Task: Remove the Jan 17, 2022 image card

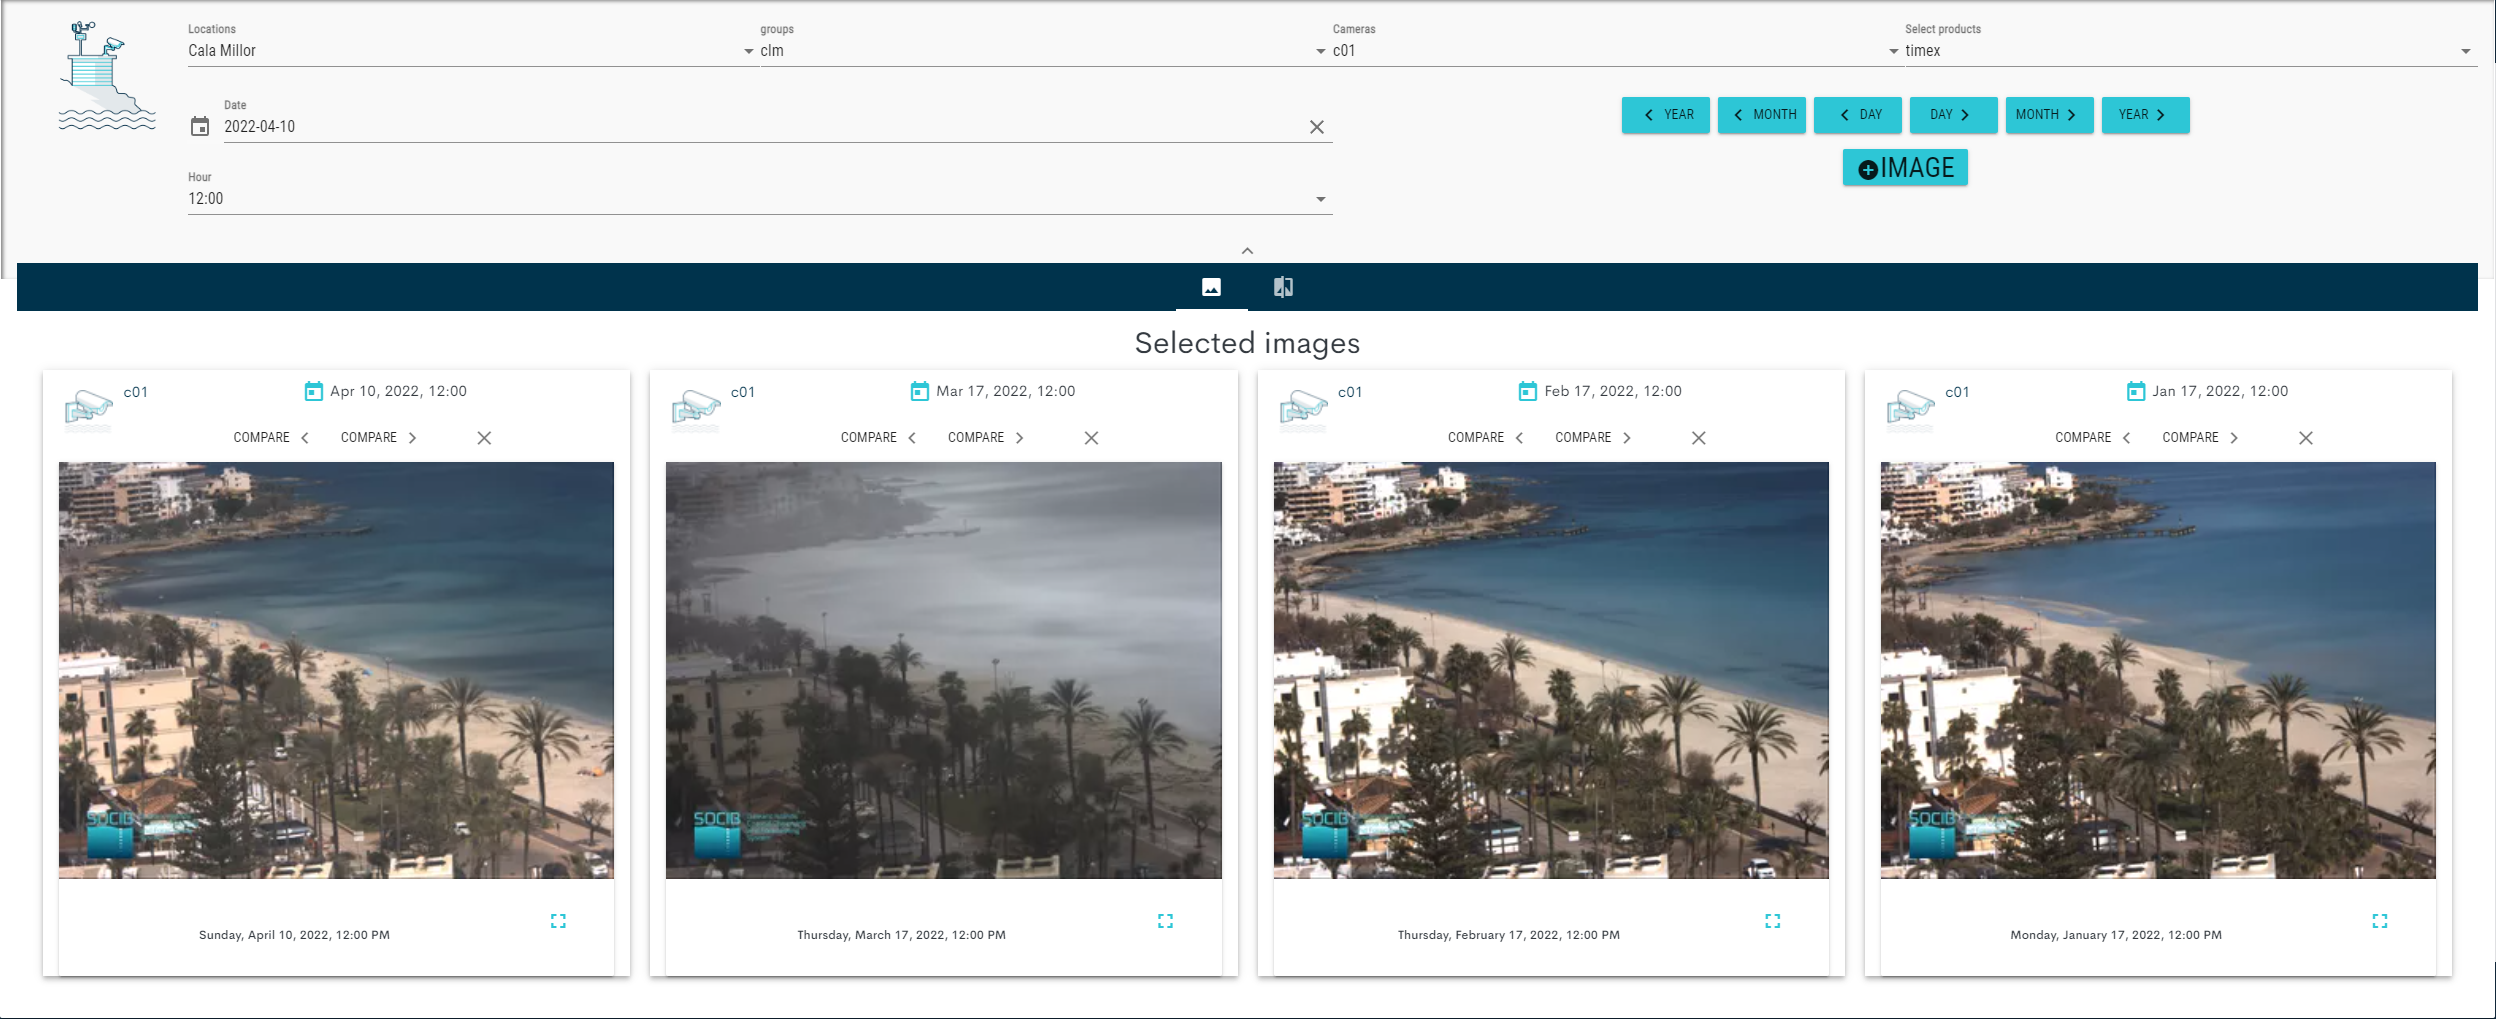Action: tap(2305, 438)
